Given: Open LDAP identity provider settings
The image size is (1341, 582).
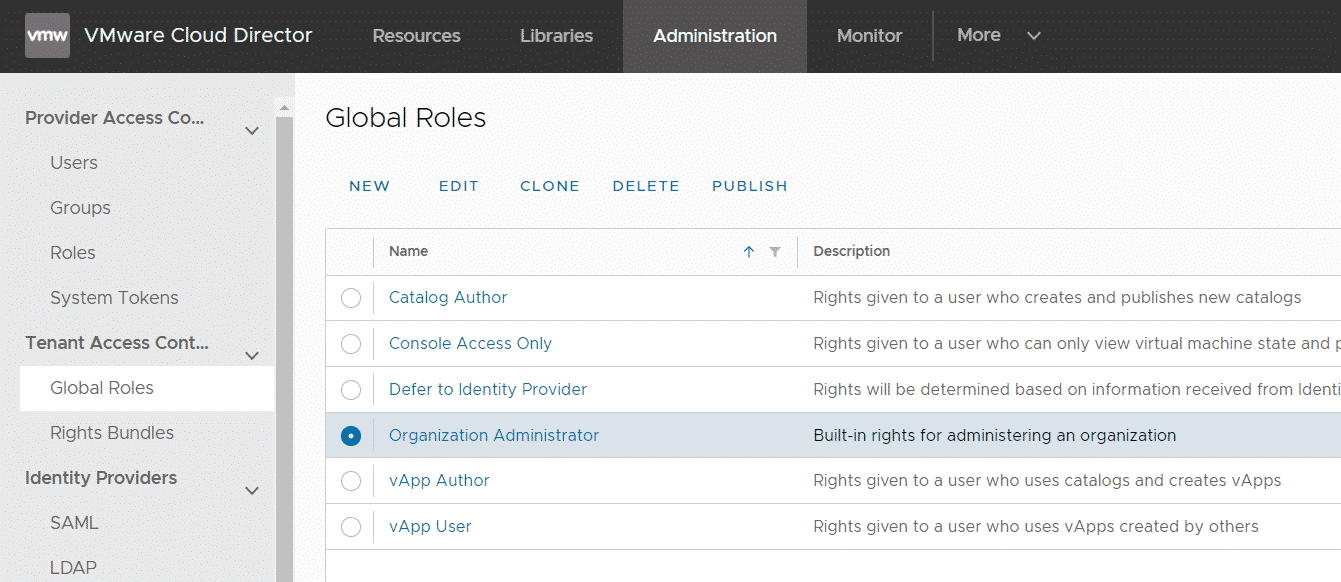Looking at the screenshot, I should [73, 568].
